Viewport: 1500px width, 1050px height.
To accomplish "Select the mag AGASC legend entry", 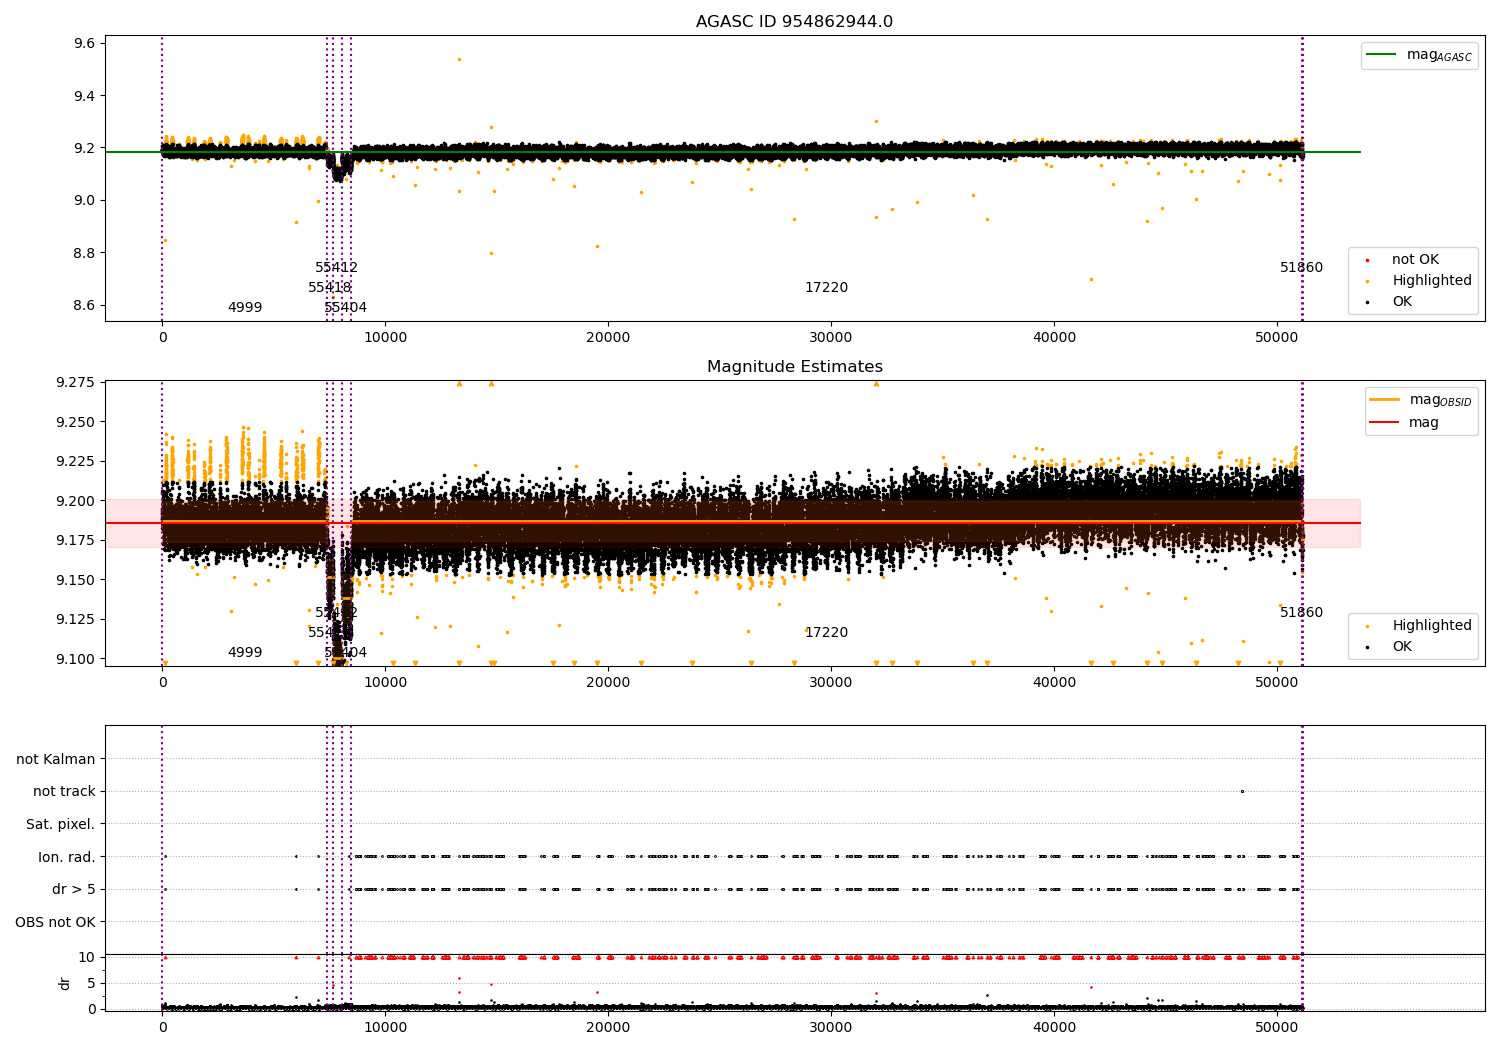I will 1419,55.
